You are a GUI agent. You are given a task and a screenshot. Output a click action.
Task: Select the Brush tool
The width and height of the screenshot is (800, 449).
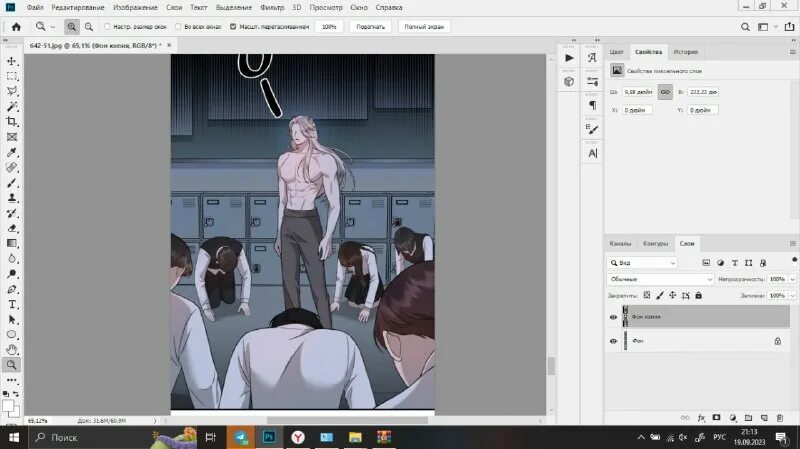12,183
